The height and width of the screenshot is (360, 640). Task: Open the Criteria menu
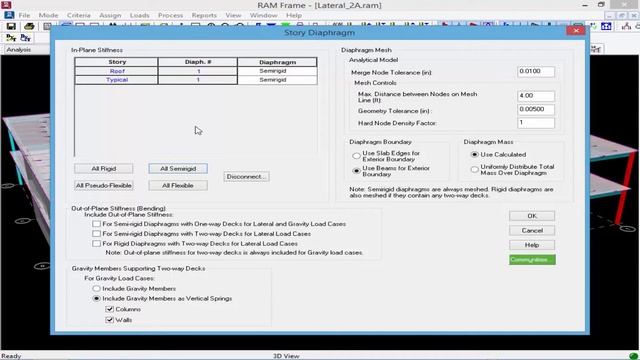[79, 15]
